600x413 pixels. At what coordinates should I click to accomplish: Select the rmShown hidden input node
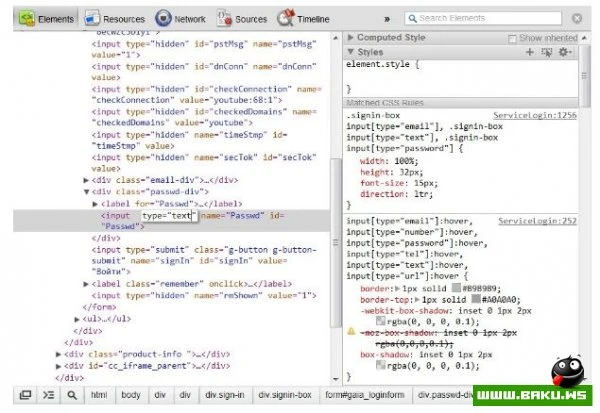204,295
